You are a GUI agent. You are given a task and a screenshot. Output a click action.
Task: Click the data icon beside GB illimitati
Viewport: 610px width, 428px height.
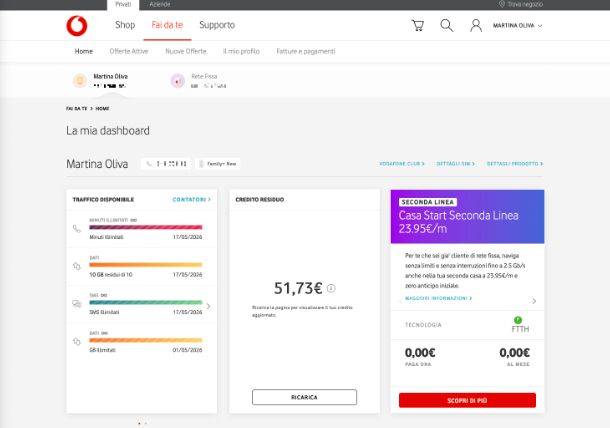77,342
